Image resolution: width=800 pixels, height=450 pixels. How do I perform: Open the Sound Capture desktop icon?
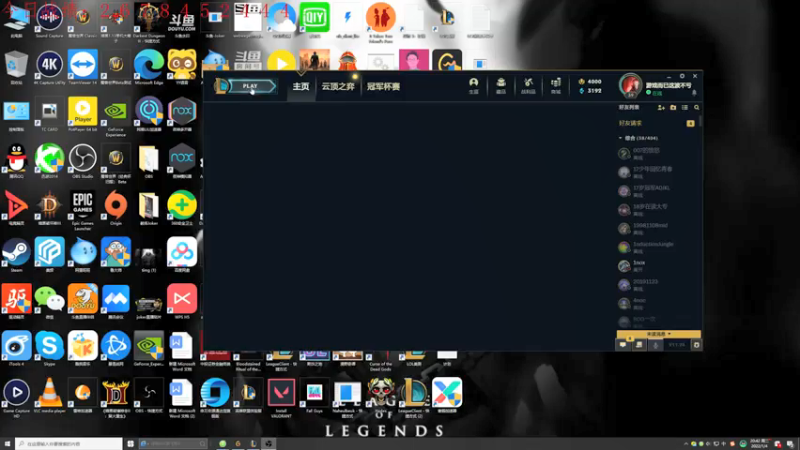[49, 21]
